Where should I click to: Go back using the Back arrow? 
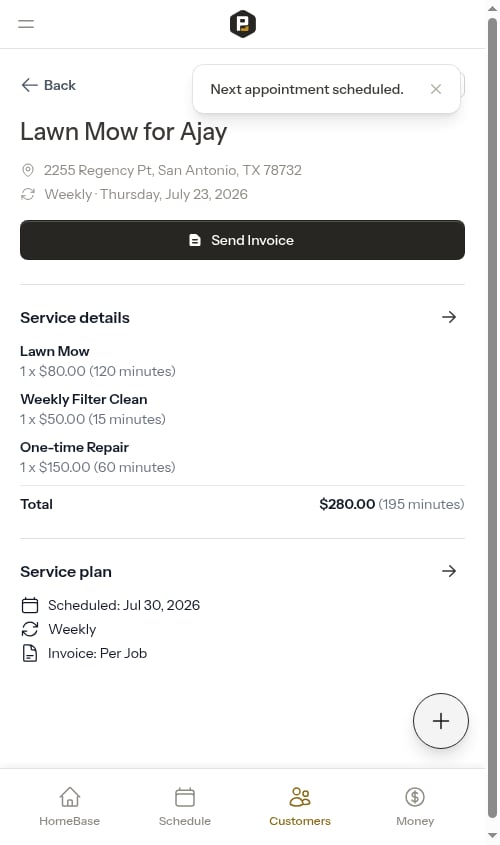click(48, 85)
